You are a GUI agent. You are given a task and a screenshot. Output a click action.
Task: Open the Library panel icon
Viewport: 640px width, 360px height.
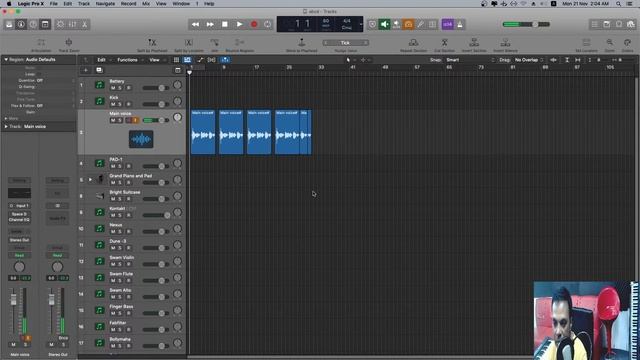pos(9,24)
